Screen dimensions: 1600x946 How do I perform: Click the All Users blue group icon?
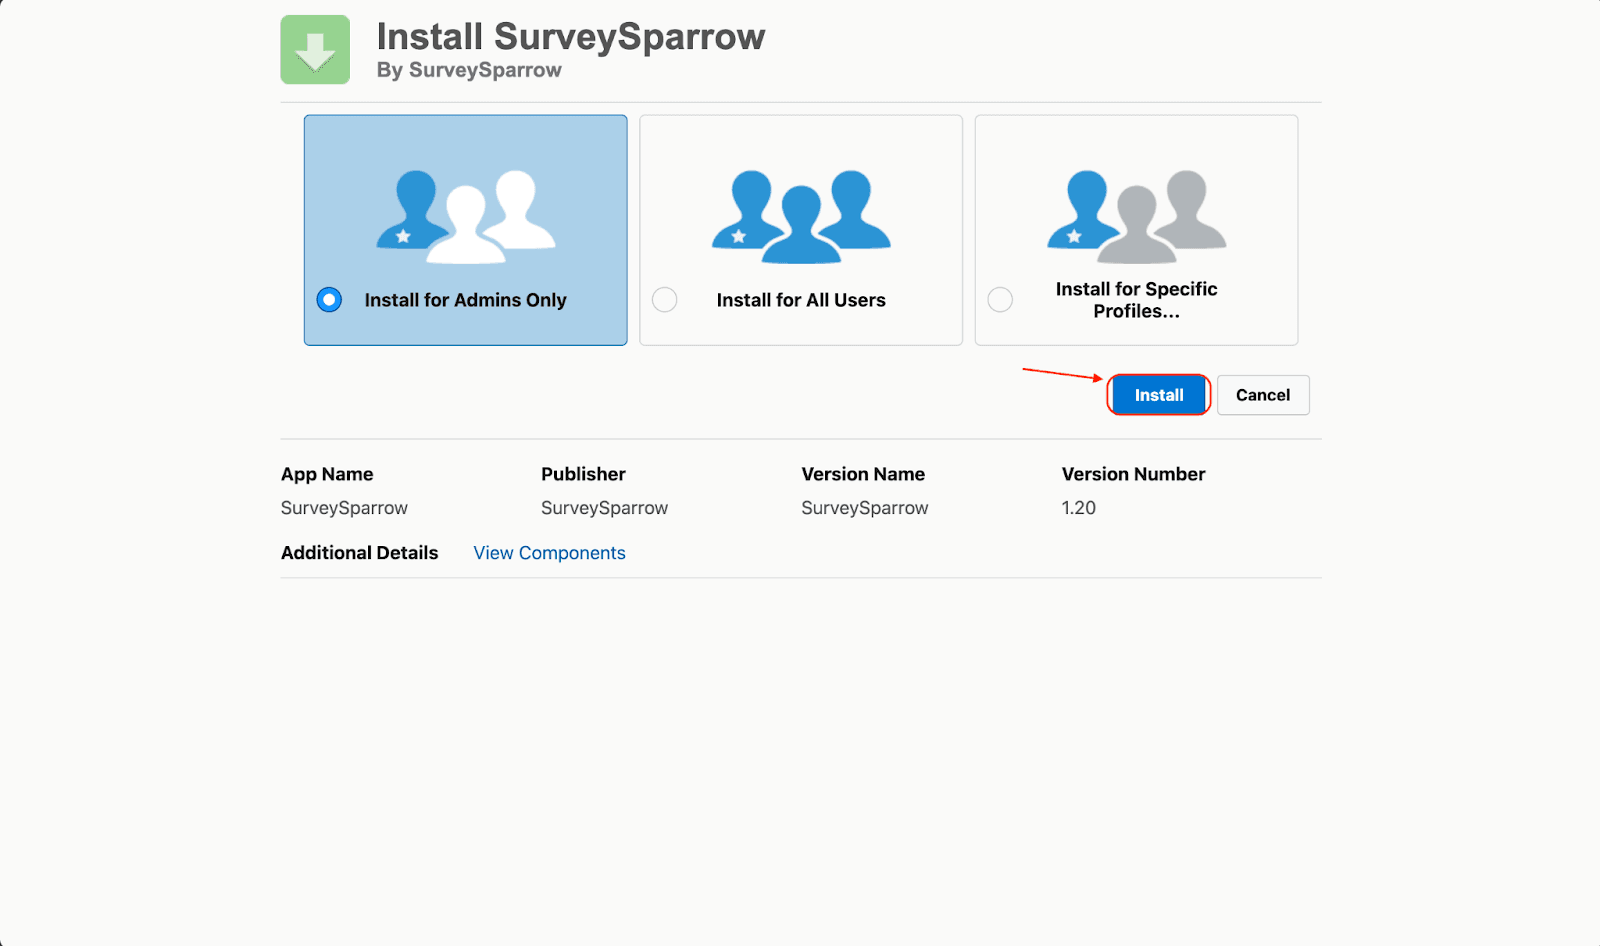pos(801,216)
